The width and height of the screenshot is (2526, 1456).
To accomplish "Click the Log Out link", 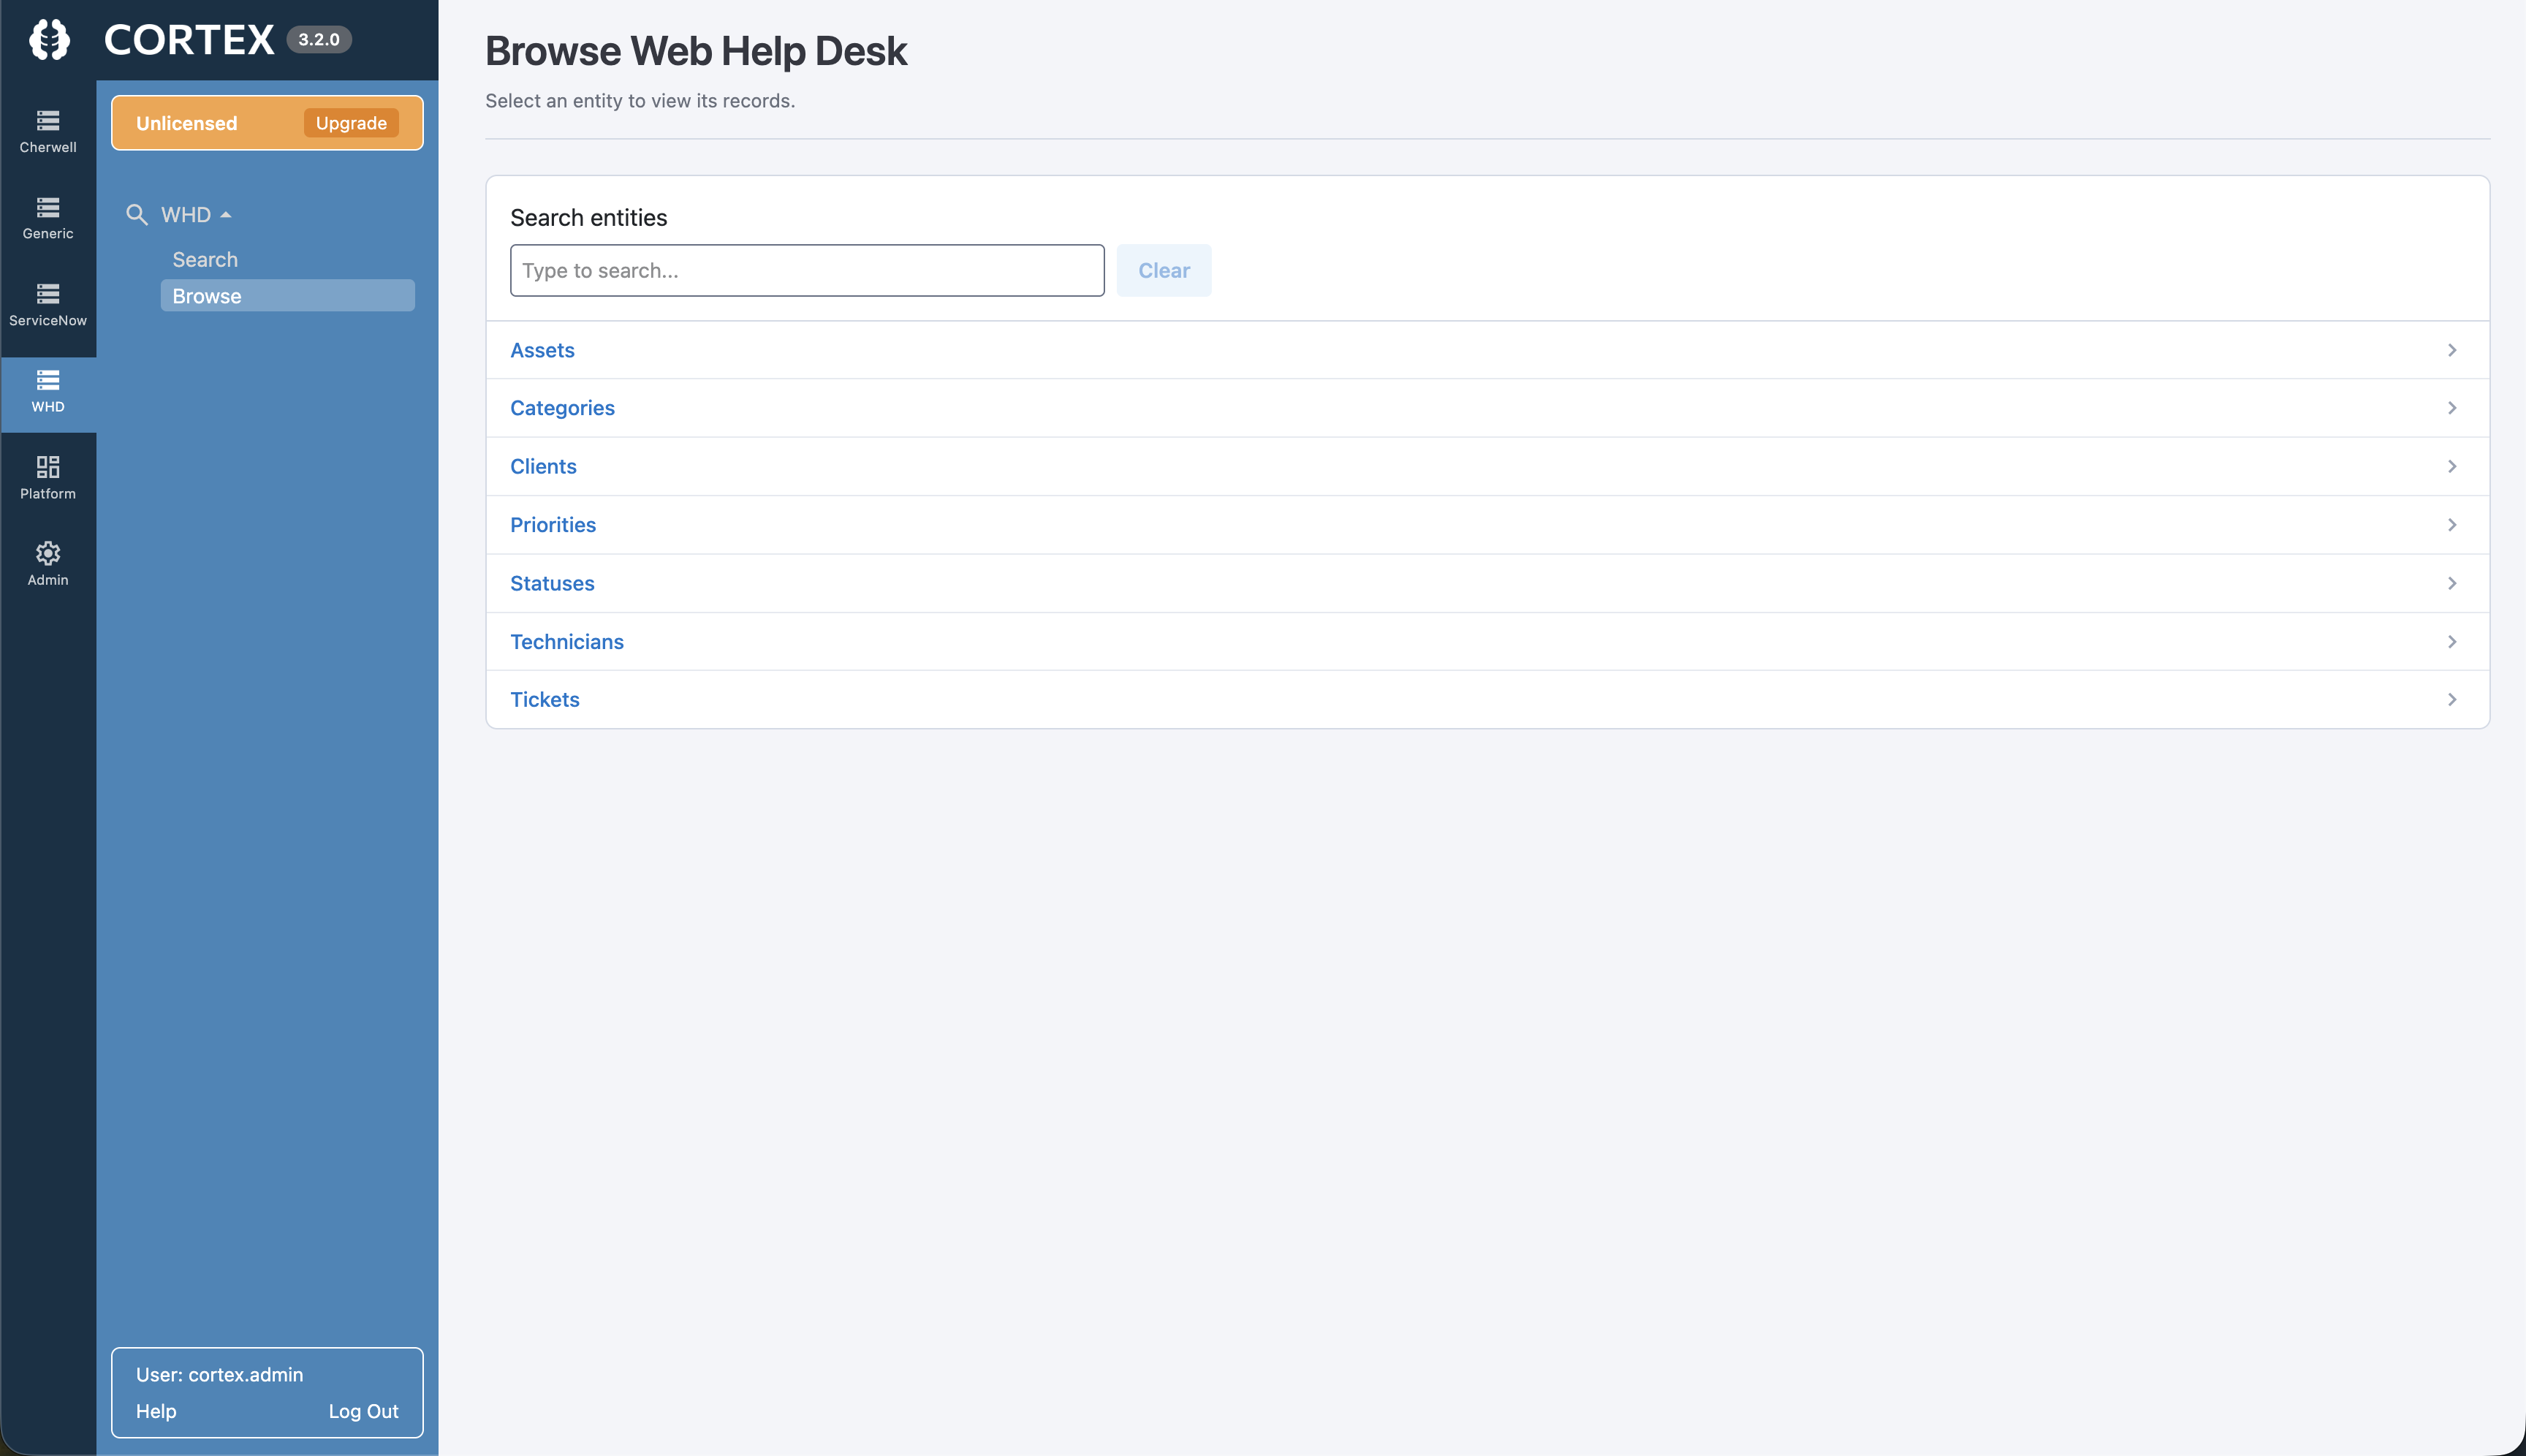I will (363, 1411).
